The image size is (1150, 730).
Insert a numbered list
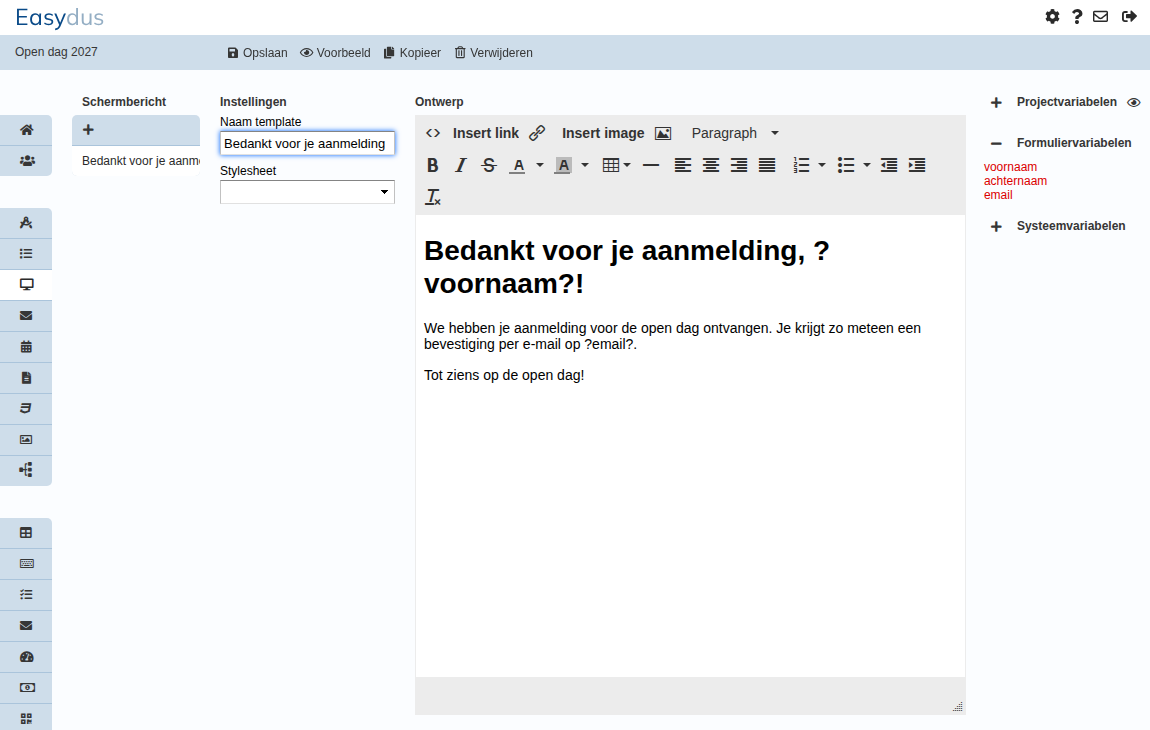pos(801,166)
